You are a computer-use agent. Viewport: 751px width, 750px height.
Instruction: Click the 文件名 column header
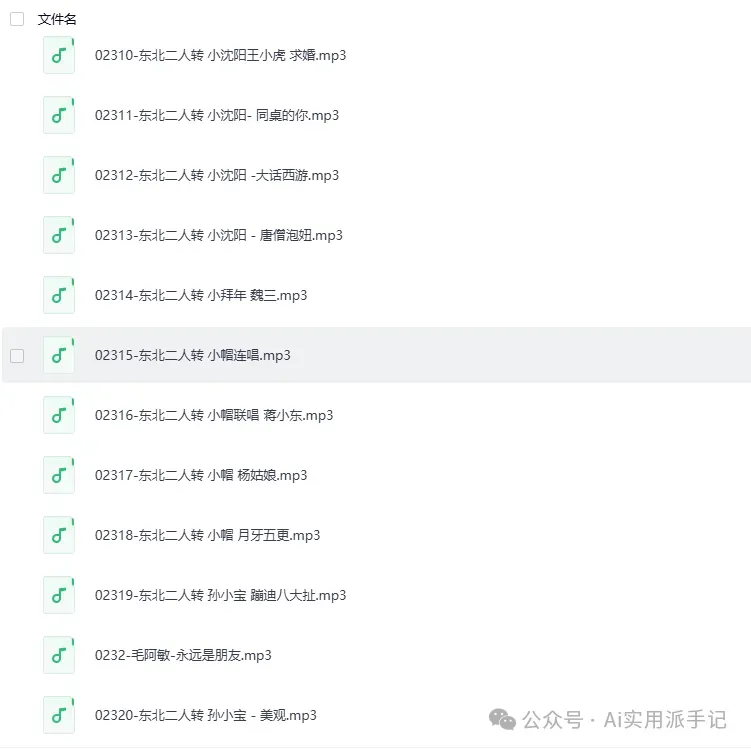point(57,19)
